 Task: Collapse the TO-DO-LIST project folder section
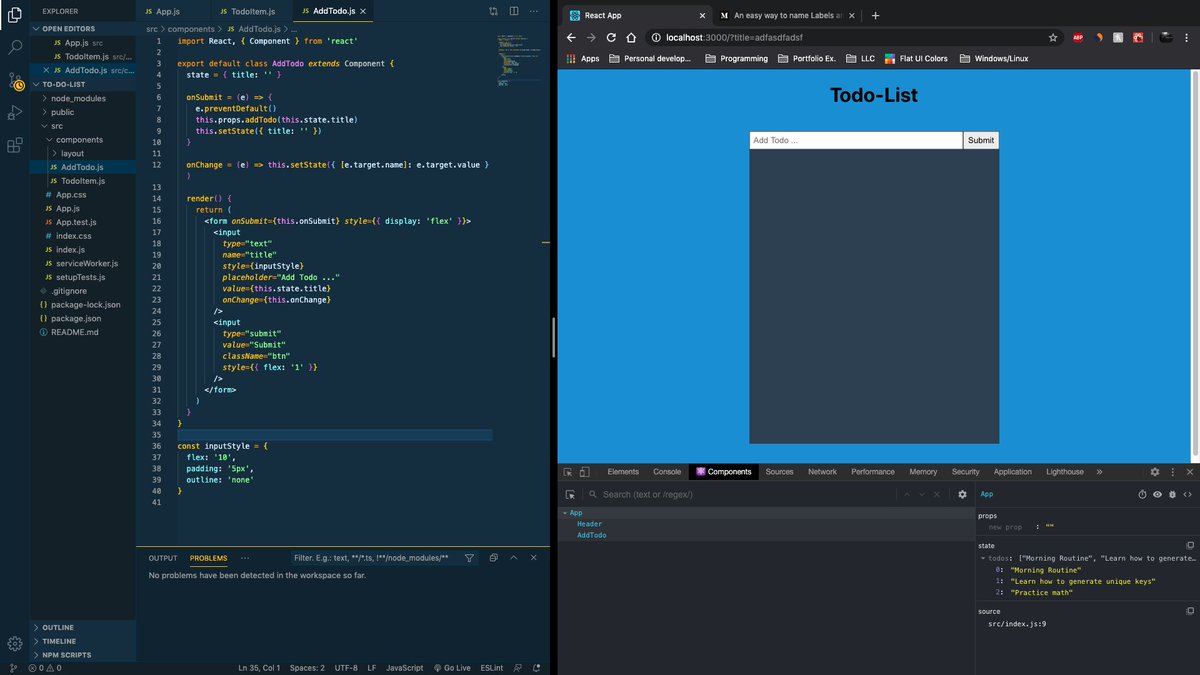84,85
